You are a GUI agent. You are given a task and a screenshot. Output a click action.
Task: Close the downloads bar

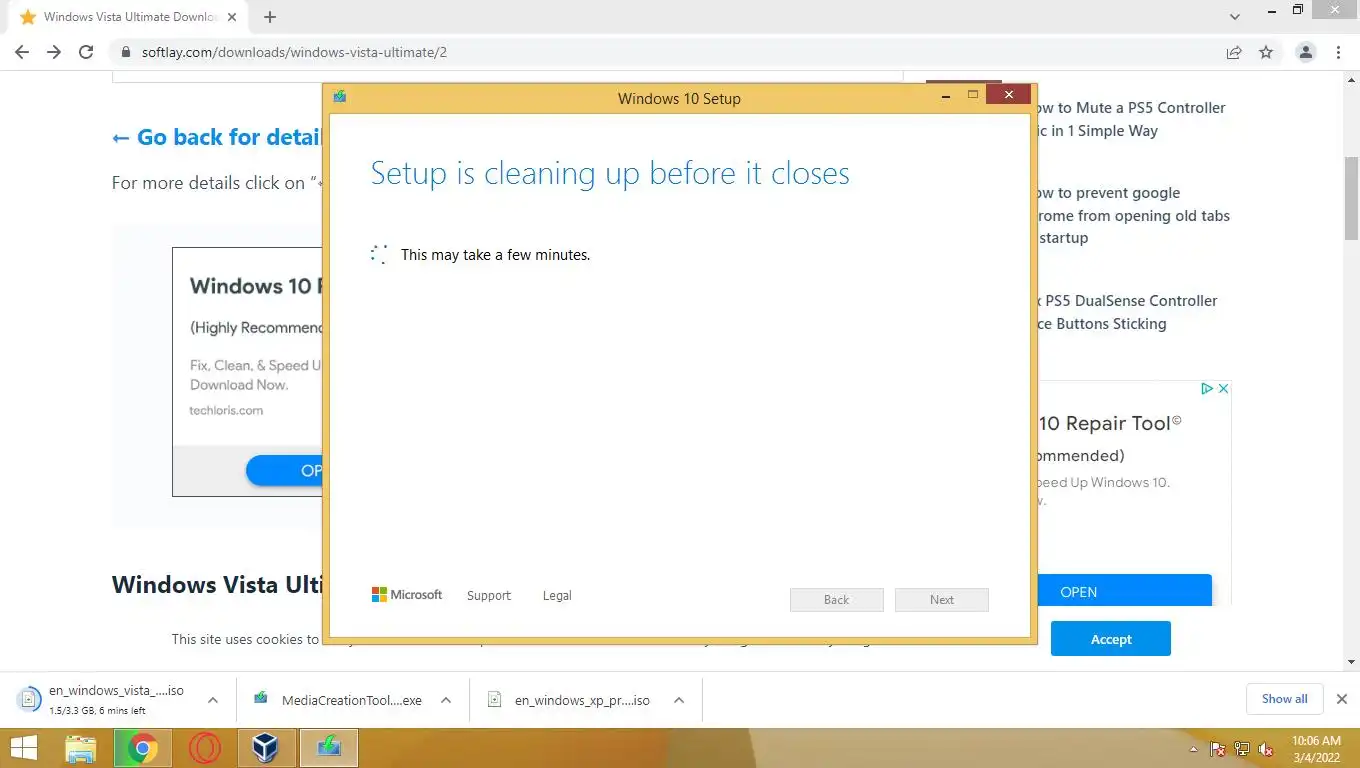1342,699
